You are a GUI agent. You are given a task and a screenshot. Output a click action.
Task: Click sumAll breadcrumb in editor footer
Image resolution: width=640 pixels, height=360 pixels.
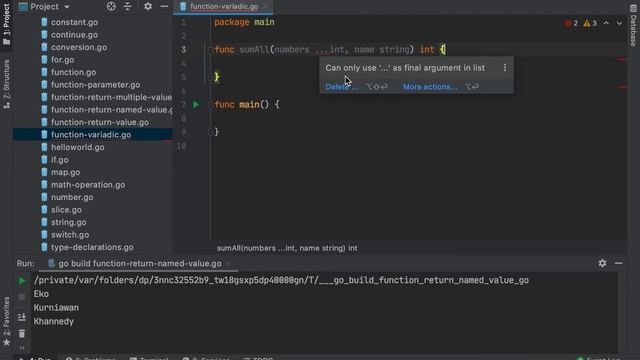click(x=287, y=248)
